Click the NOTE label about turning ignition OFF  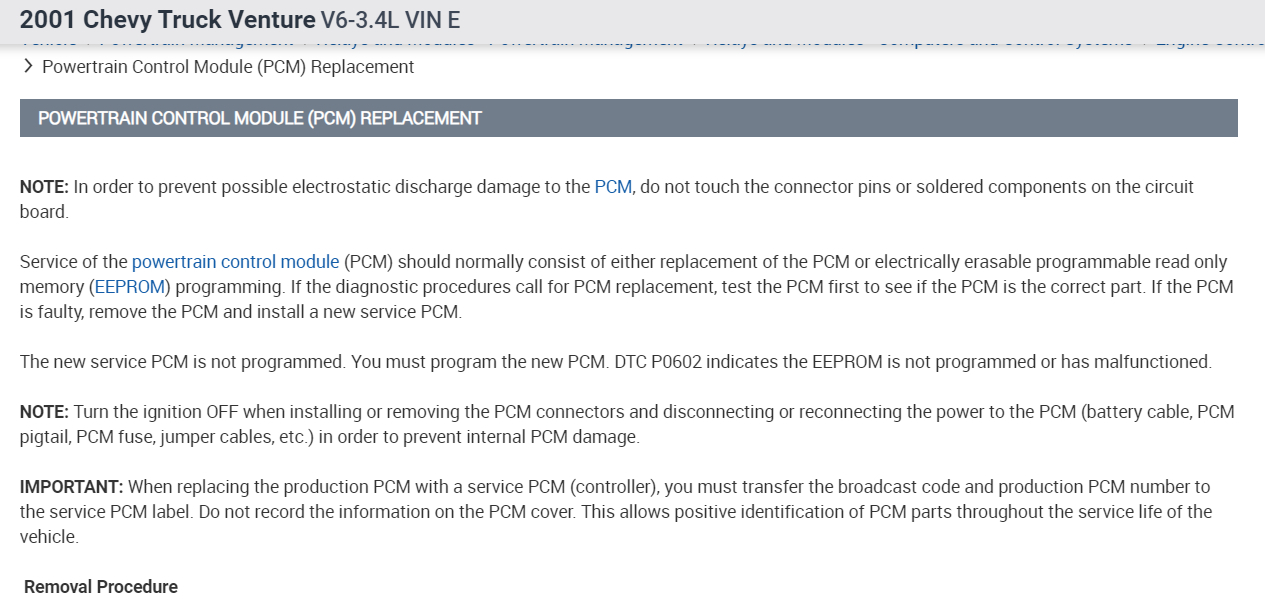tap(44, 412)
